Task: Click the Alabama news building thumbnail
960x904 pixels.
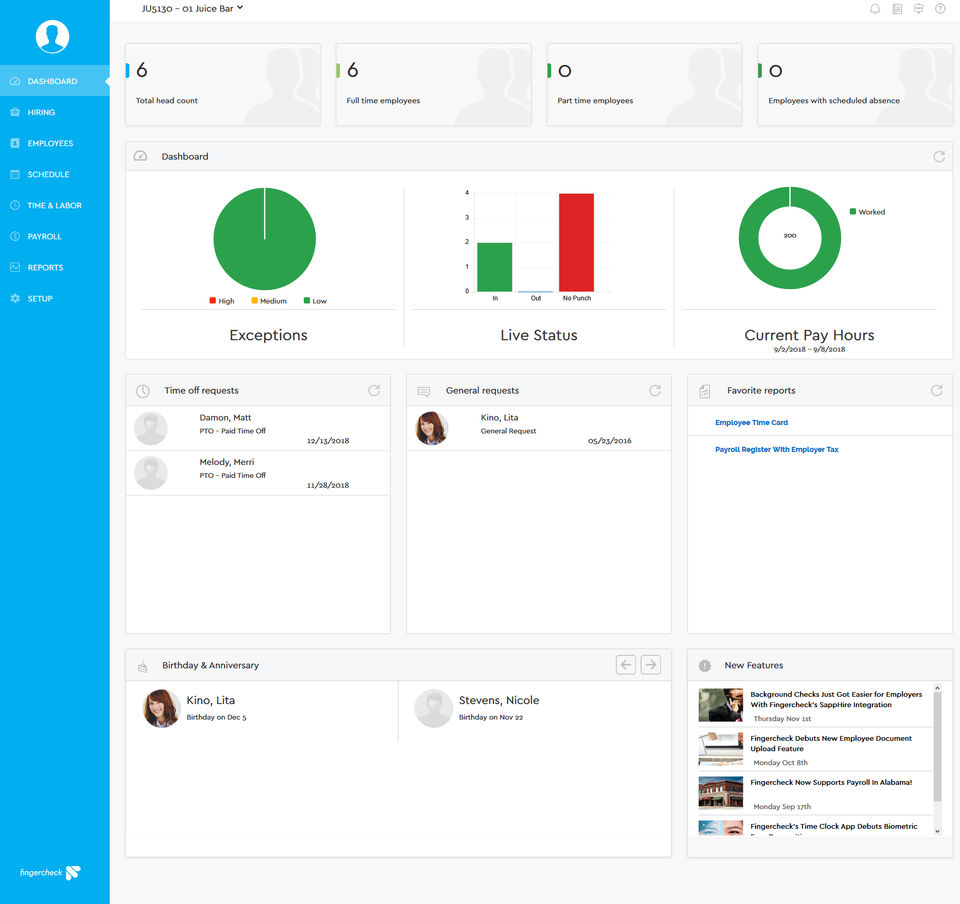Action: tap(721, 793)
